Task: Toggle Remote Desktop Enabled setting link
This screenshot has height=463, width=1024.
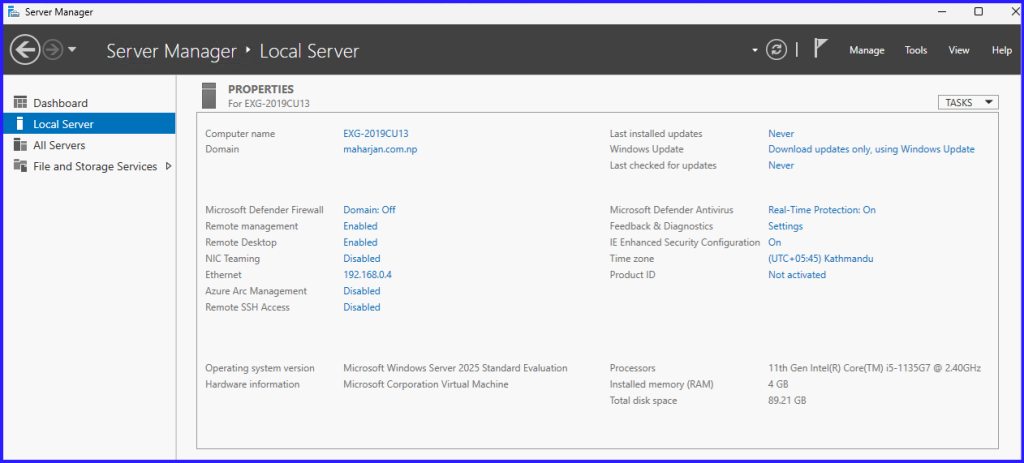Action: tap(360, 242)
